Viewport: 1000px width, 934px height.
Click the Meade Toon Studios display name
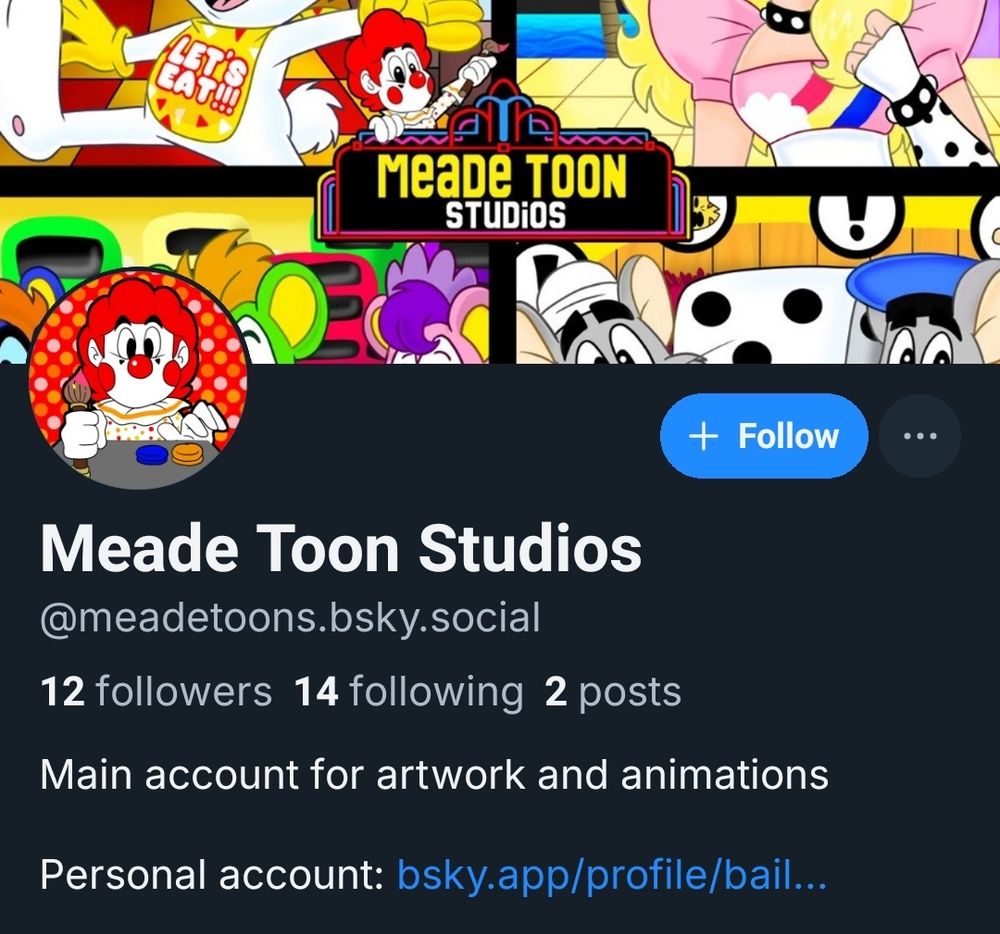[x=341, y=549]
